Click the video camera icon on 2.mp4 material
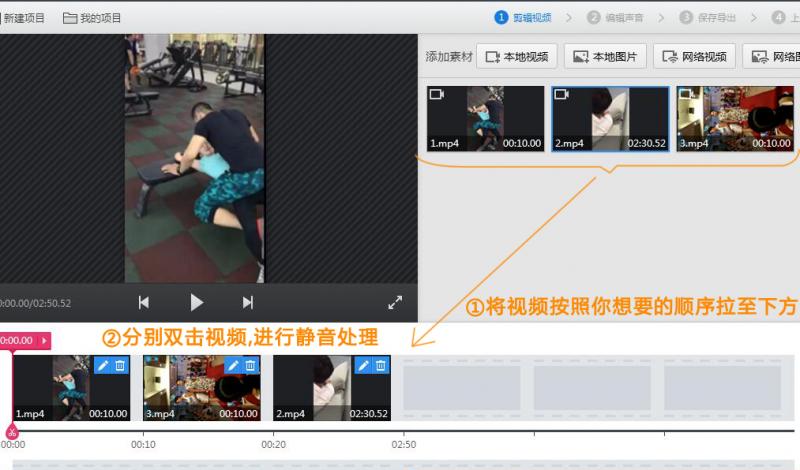Viewport: 800px width, 470px height. coord(562,94)
